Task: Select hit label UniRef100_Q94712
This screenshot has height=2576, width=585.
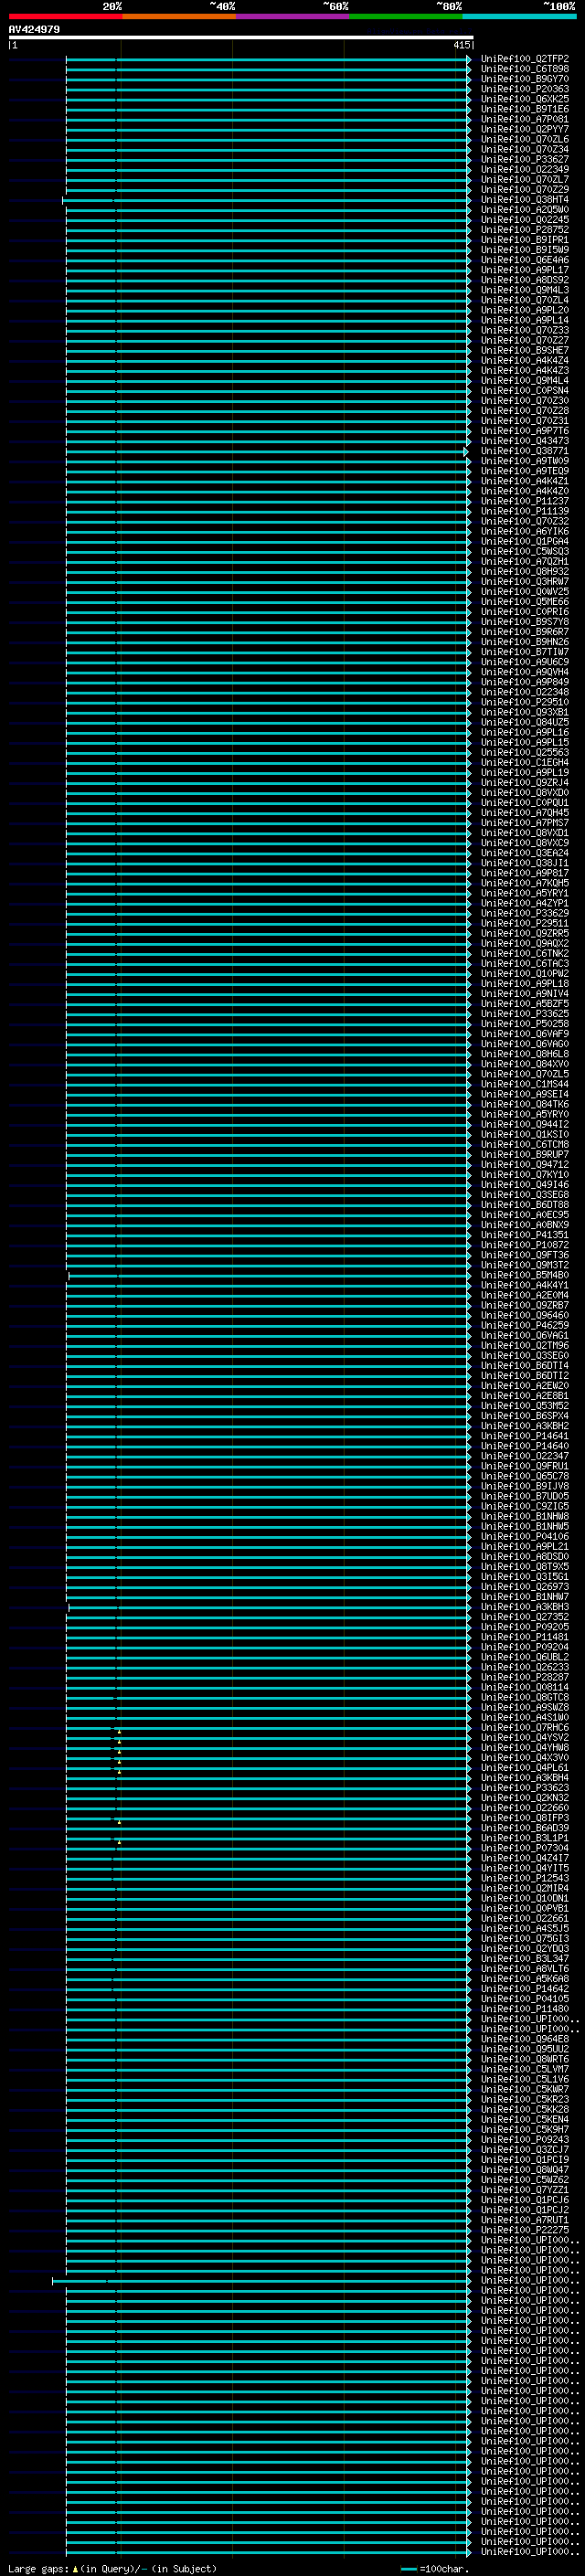Action: pos(525,1165)
